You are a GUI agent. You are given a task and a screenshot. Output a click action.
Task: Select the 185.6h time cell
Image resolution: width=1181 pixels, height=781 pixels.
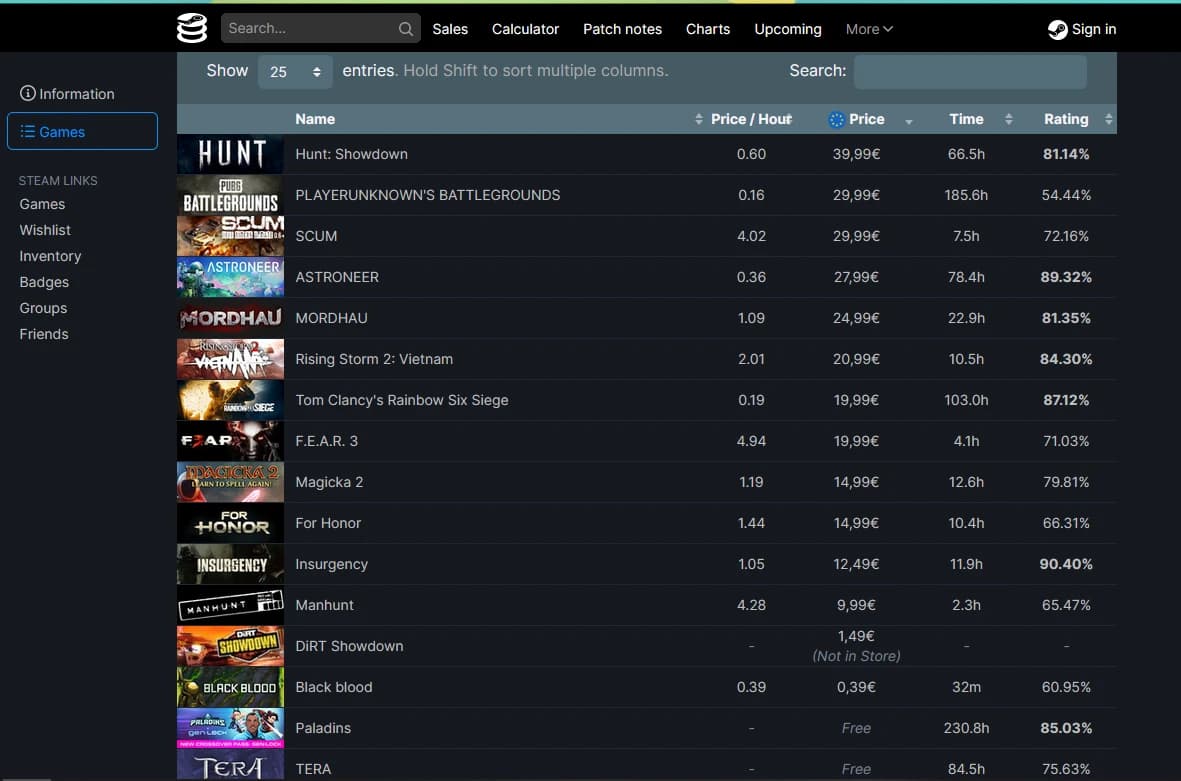[966, 195]
